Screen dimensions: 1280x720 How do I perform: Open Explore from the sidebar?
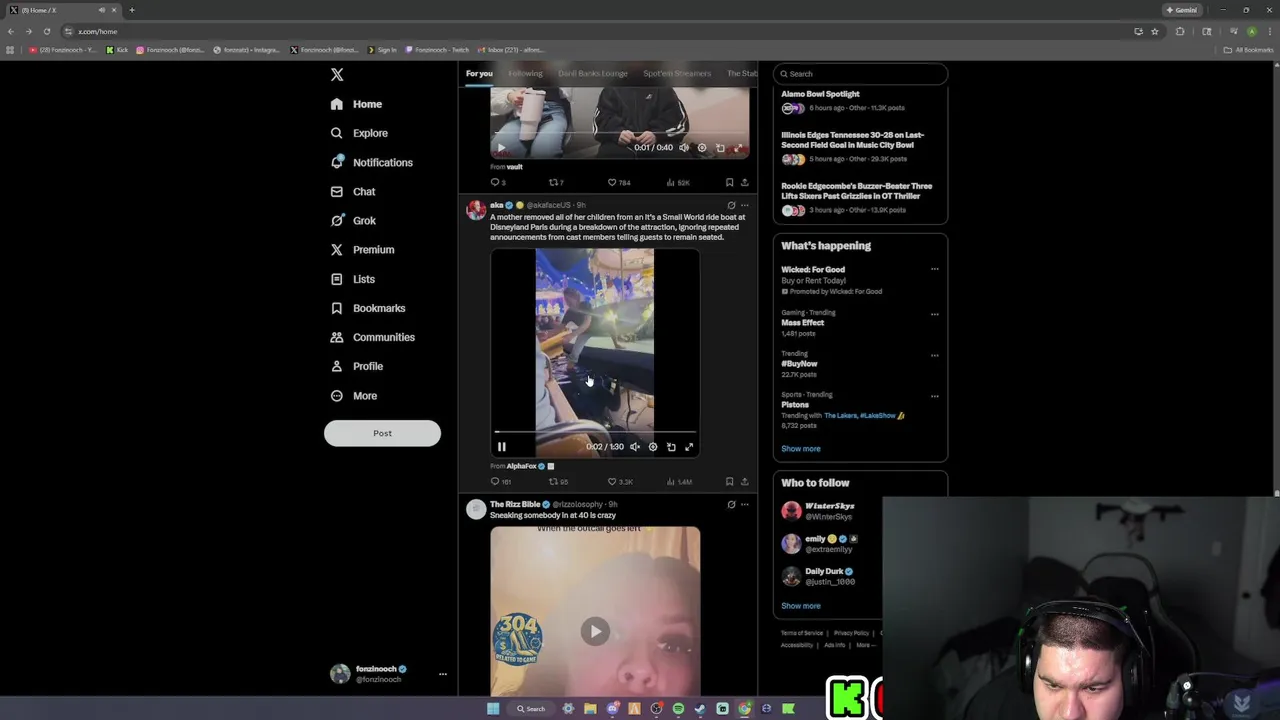click(359, 133)
